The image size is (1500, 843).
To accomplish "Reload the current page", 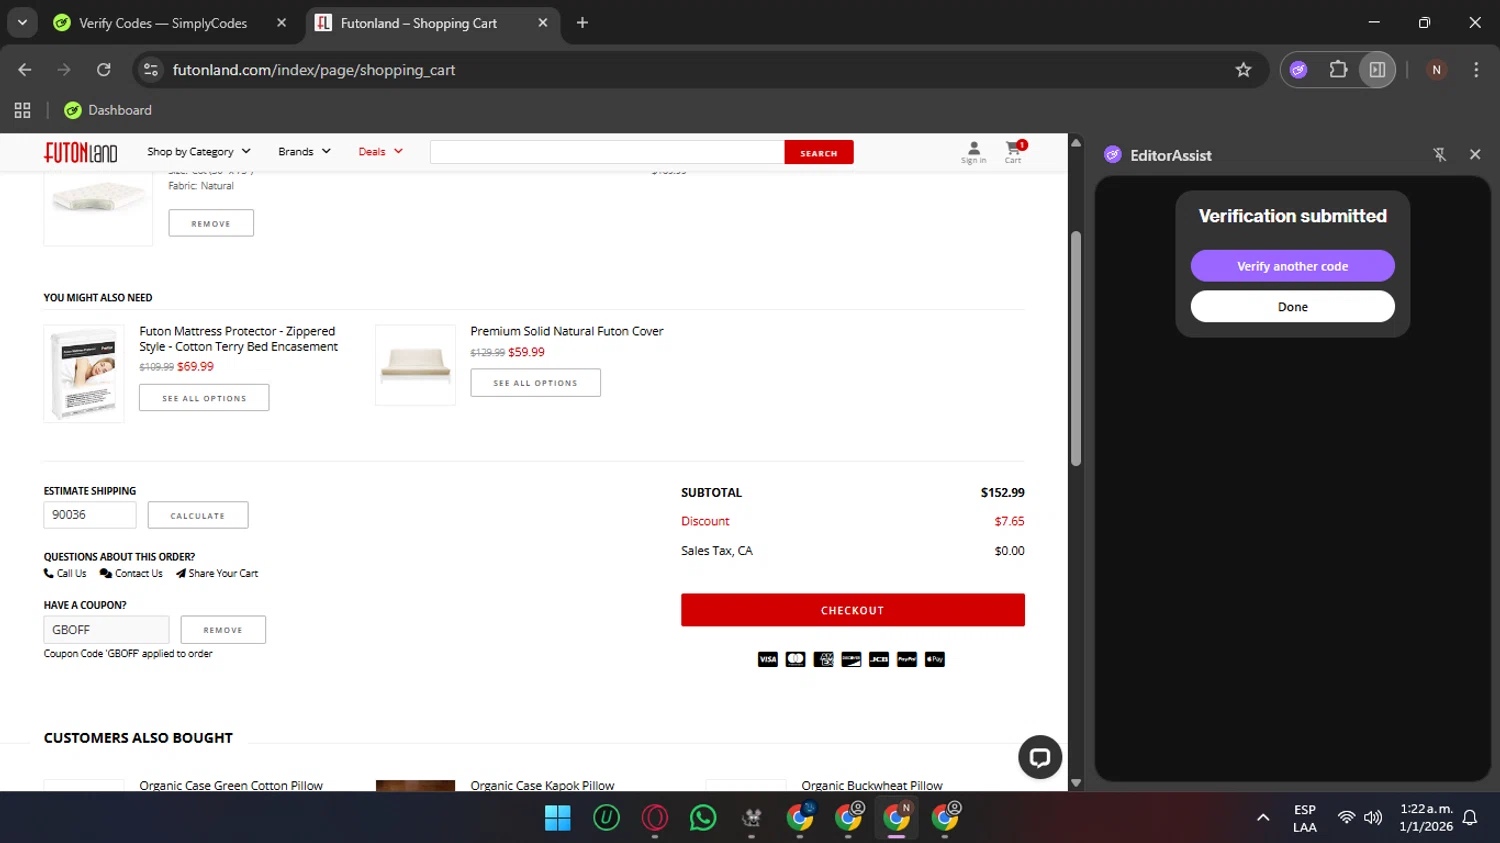I will pos(103,70).
